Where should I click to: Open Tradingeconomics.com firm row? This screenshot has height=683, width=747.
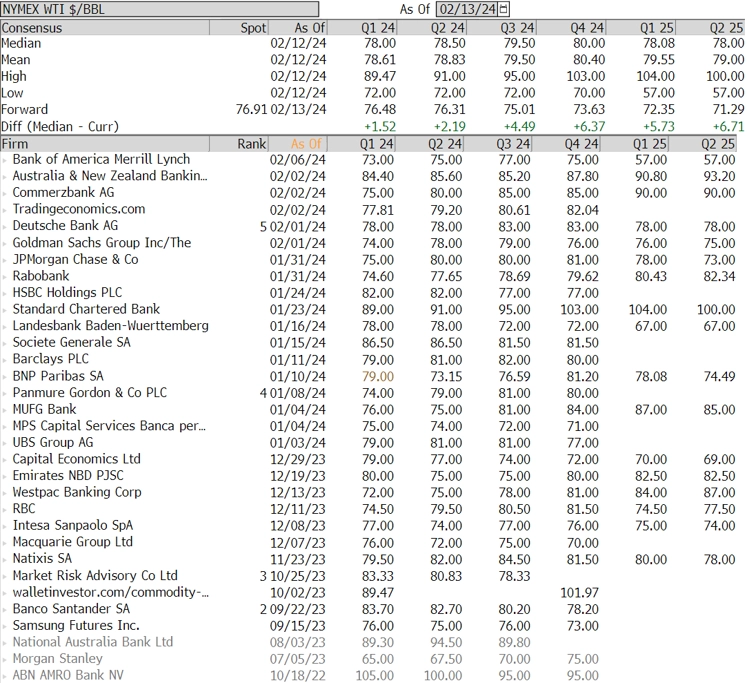pos(368,210)
